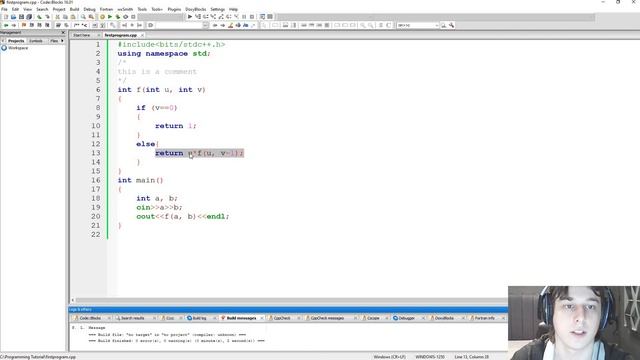640x360 pixels.
Task: Open the File menu
Action: coord(4,9)
